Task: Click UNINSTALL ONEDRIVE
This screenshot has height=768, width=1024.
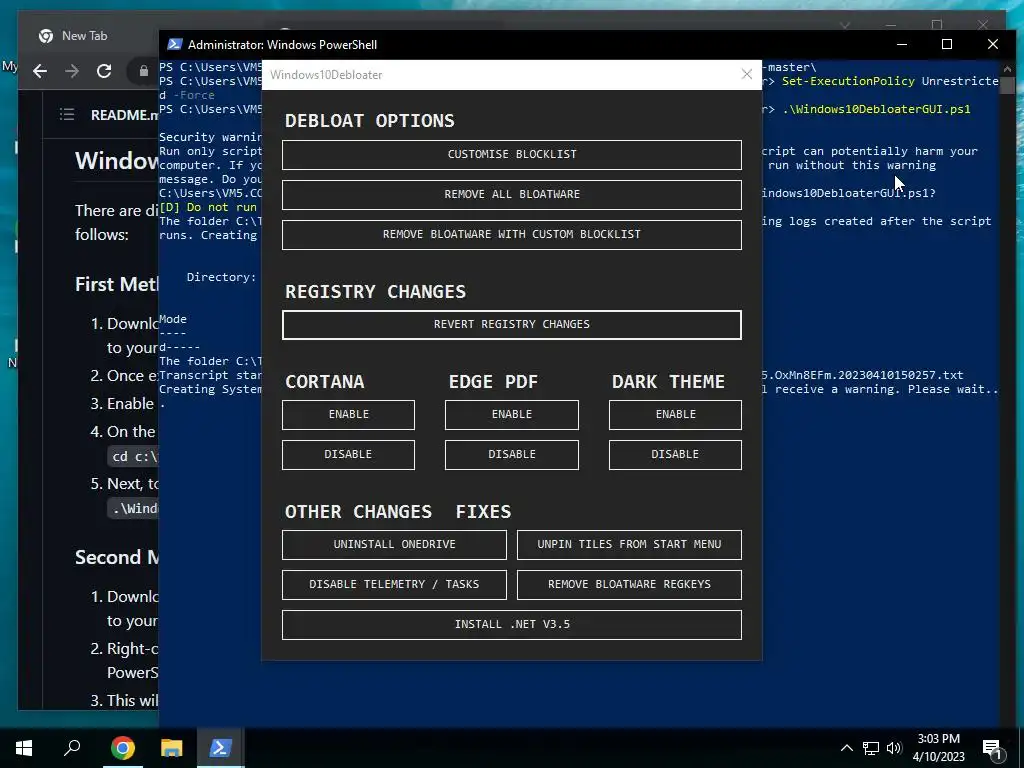Action: (394, 545)
